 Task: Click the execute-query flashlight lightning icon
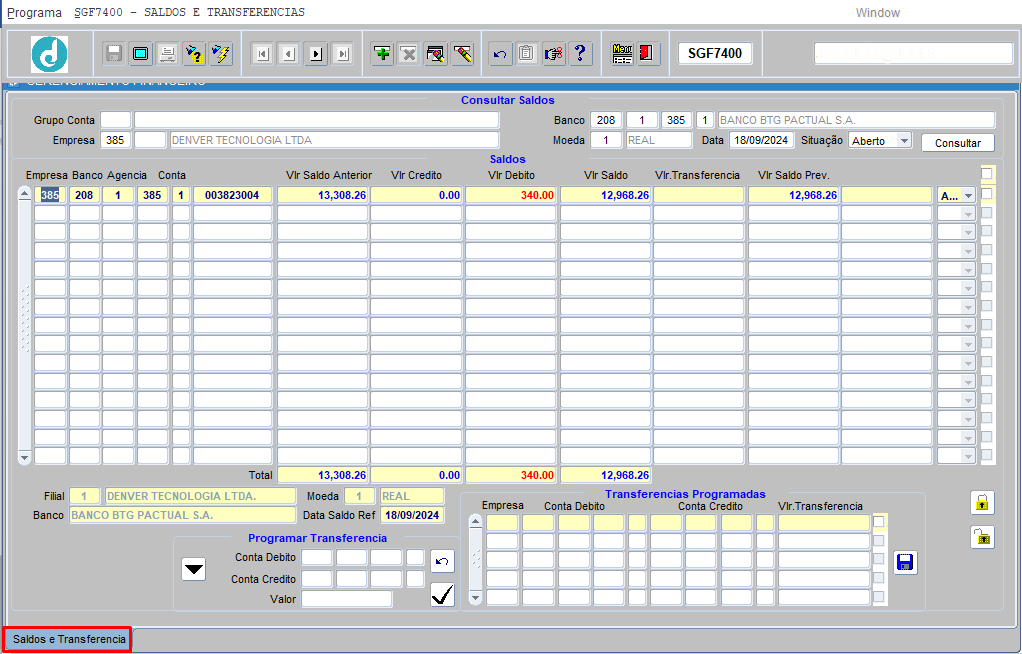point(221,53)
